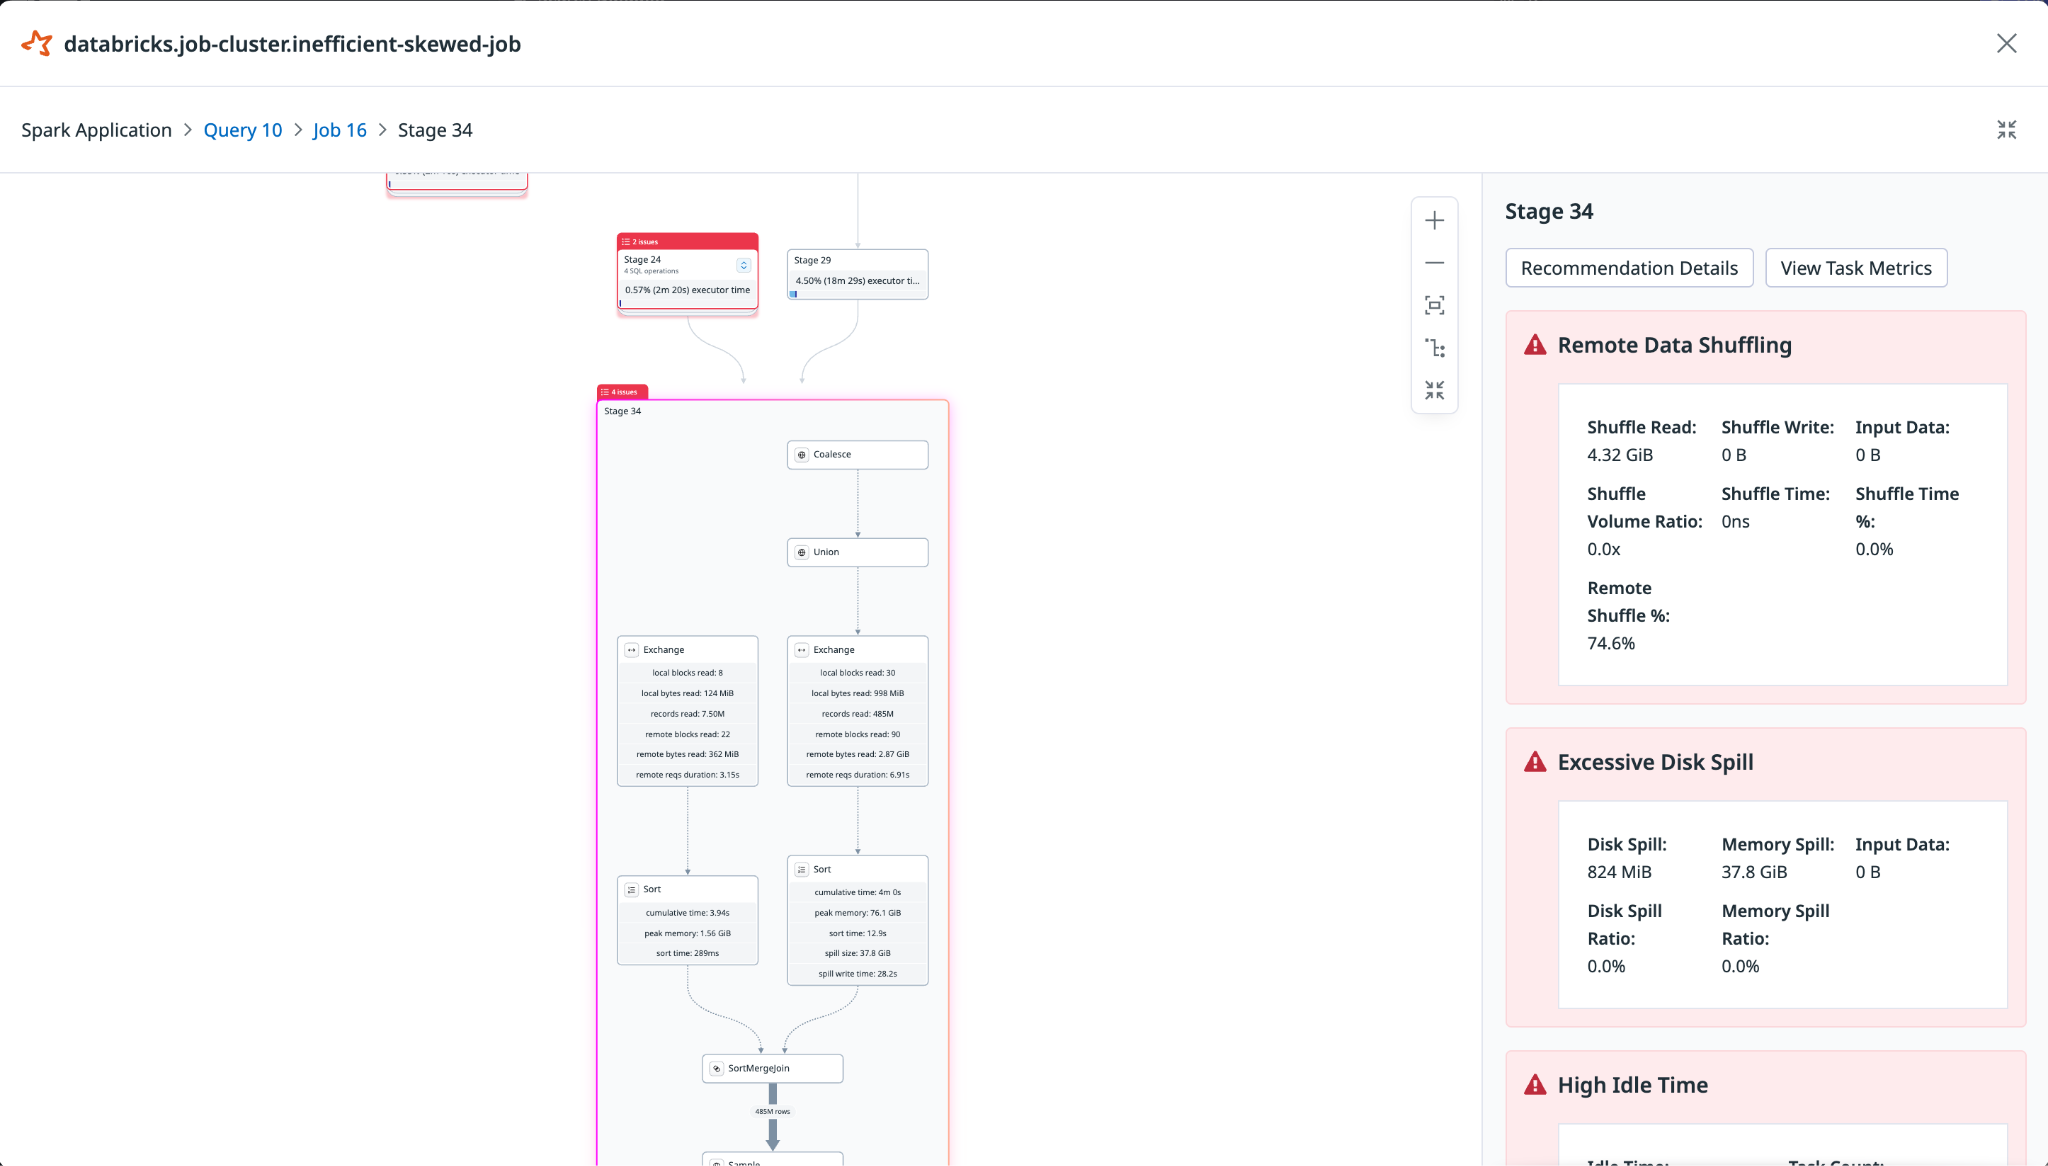Viewport: 2048px width, 1166px height.
Task: Click 'spill size: 37.8 GiB' row
Action: click(x=857, y=953)
